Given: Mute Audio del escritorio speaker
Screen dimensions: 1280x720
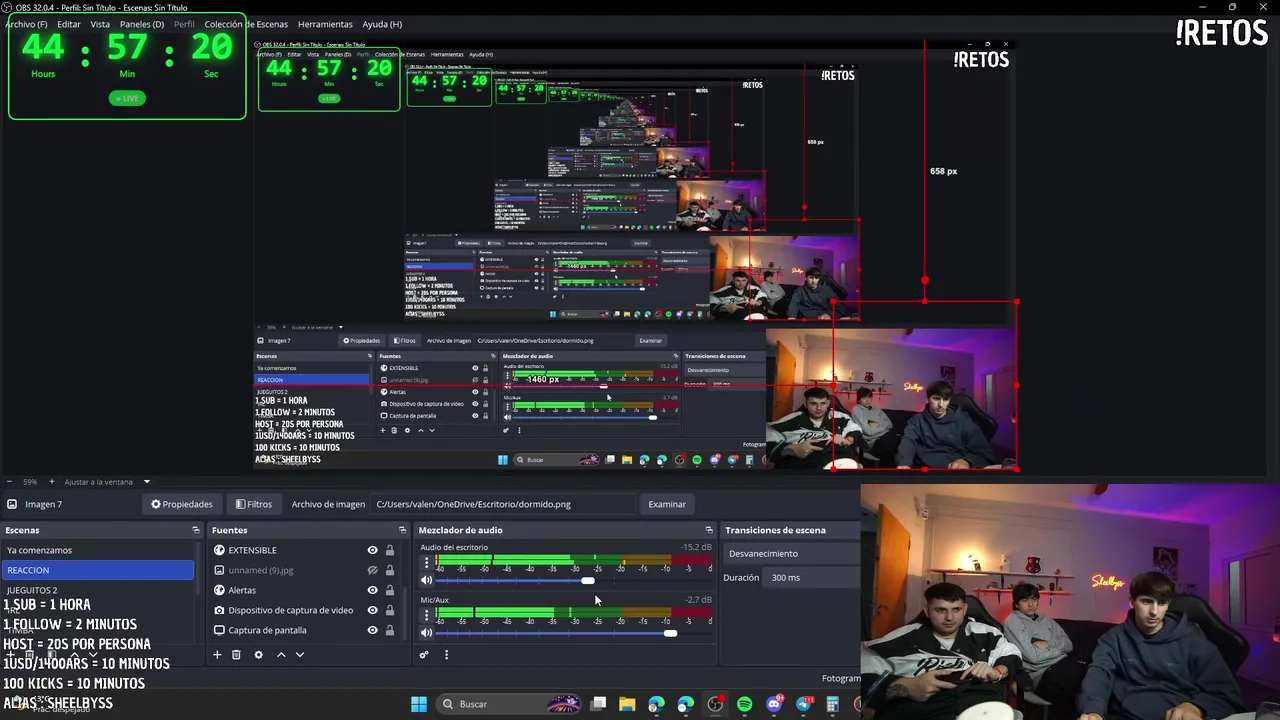Looking at the screenshot, I should (x=426, y=581).
